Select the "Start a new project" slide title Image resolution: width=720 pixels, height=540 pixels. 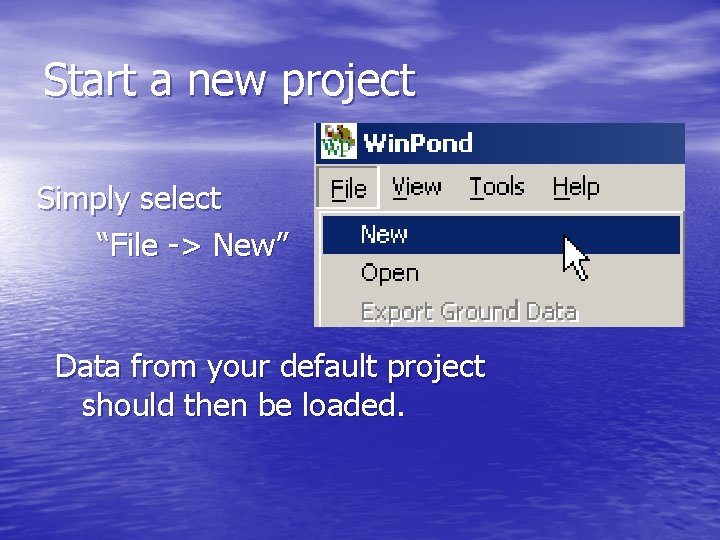pos(230,81)
